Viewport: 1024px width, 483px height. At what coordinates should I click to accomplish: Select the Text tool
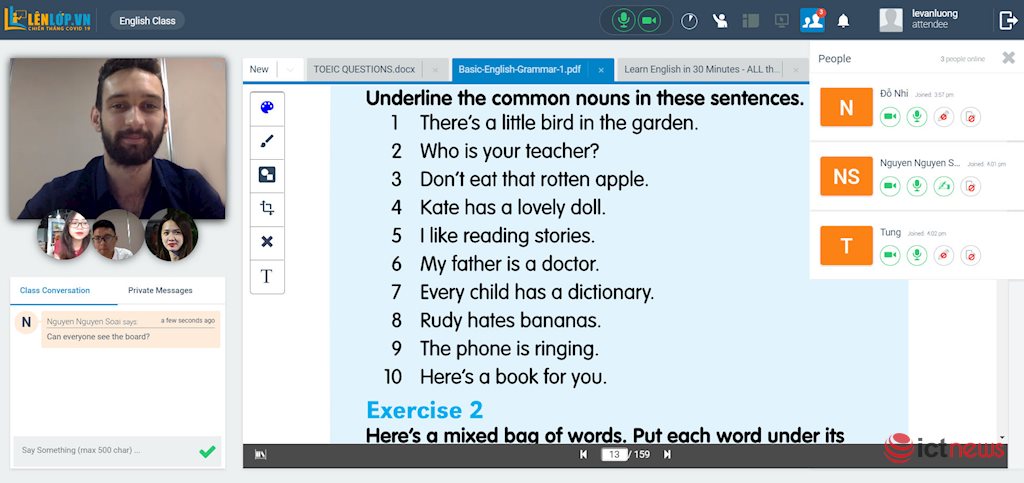[x=267, y=276]
